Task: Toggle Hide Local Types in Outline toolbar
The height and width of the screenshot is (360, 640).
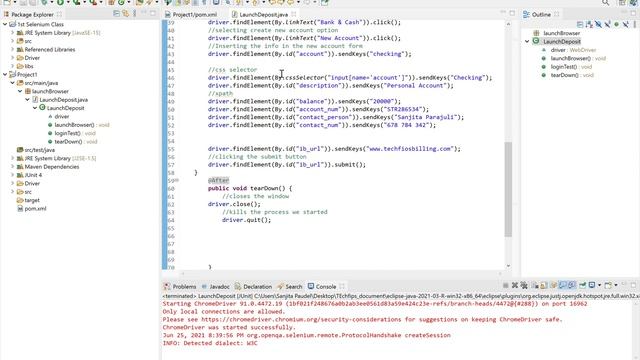Action: (x=626, y=24)
